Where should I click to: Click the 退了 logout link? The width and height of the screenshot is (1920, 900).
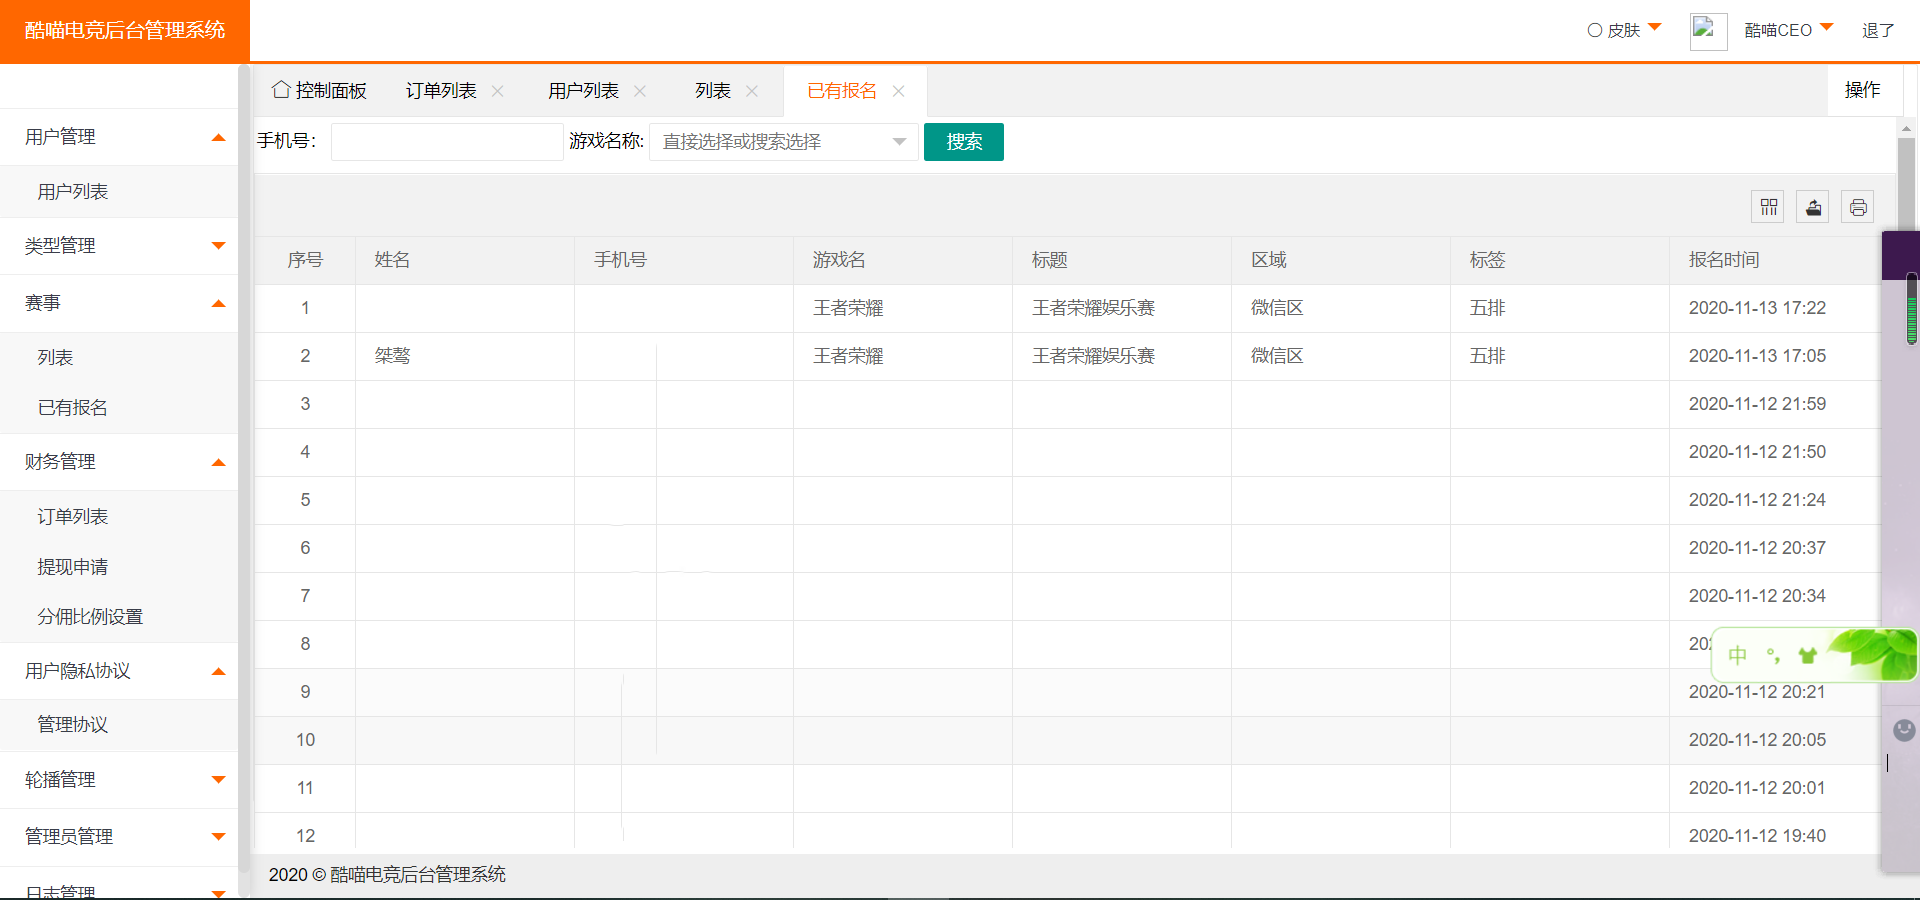tap(1877, 30)
